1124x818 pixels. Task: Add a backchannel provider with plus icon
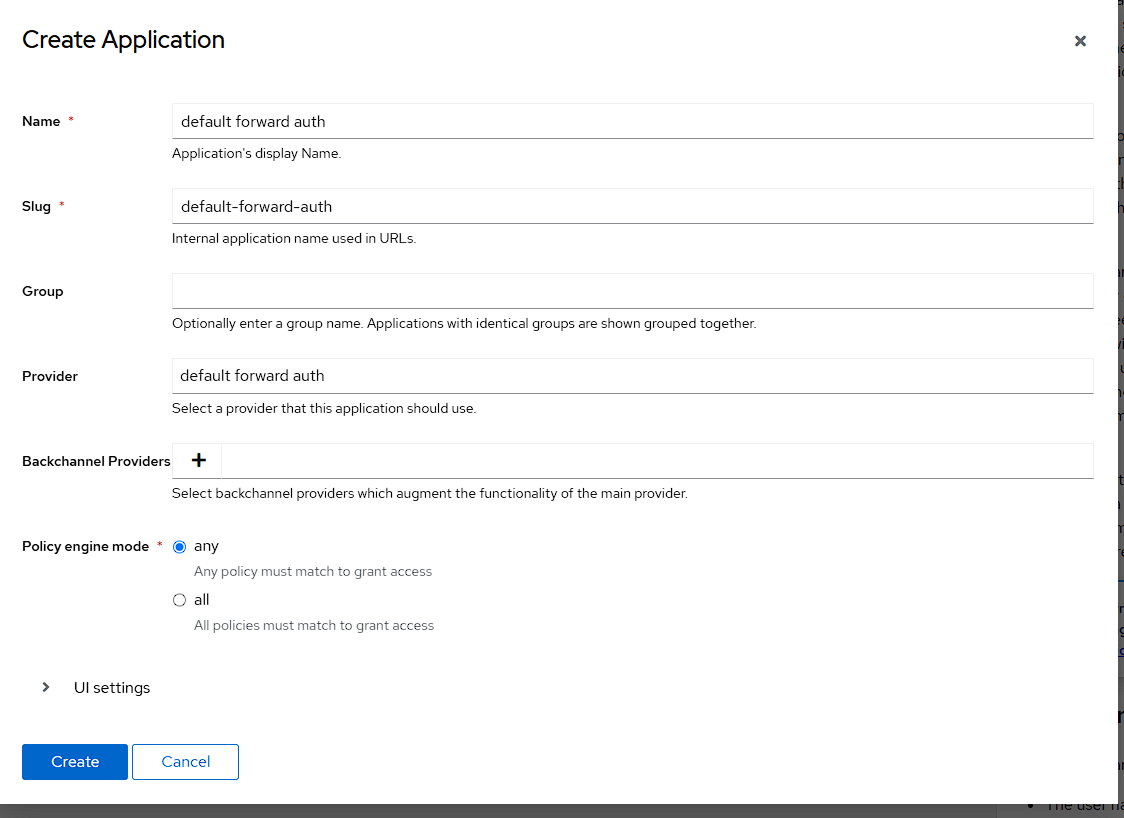(x=198, y=460)
